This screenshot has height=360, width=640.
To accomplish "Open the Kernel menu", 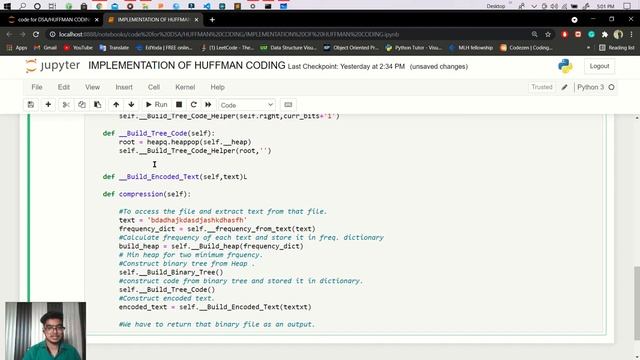I will (x=185, y=87).
